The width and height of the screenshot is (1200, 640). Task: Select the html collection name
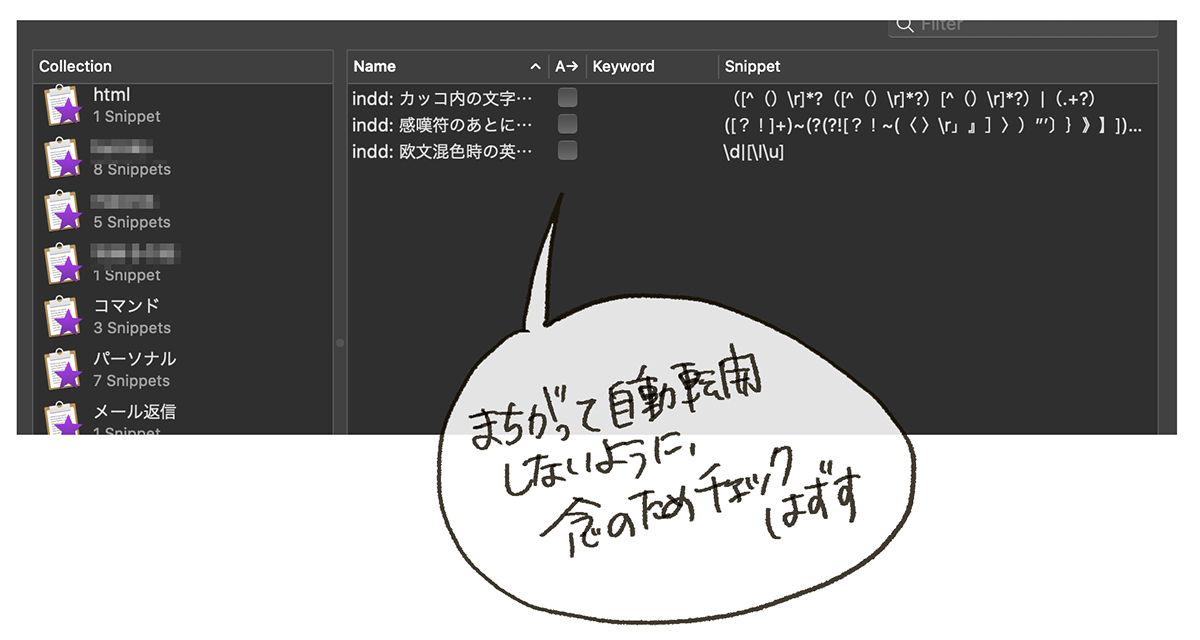coord(112,95)
